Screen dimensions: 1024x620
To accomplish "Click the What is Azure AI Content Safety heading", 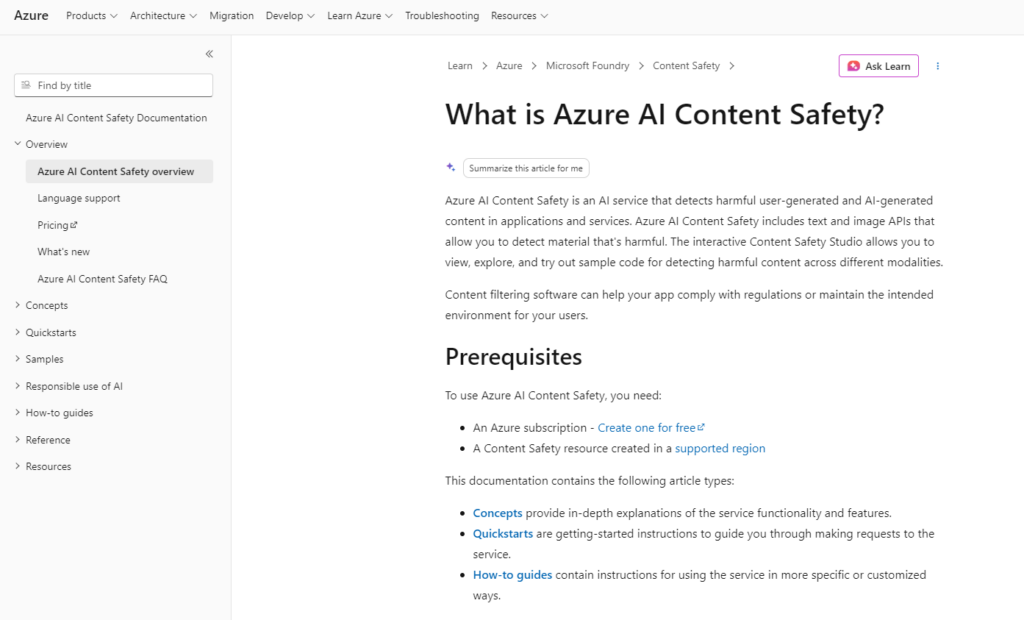I will pos(665,114).
